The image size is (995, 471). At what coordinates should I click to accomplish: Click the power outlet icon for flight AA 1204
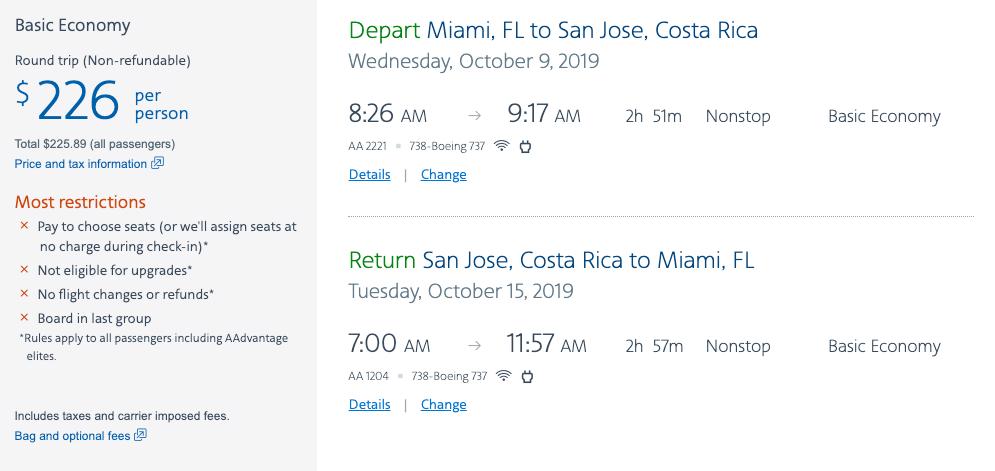coord(527,376)
